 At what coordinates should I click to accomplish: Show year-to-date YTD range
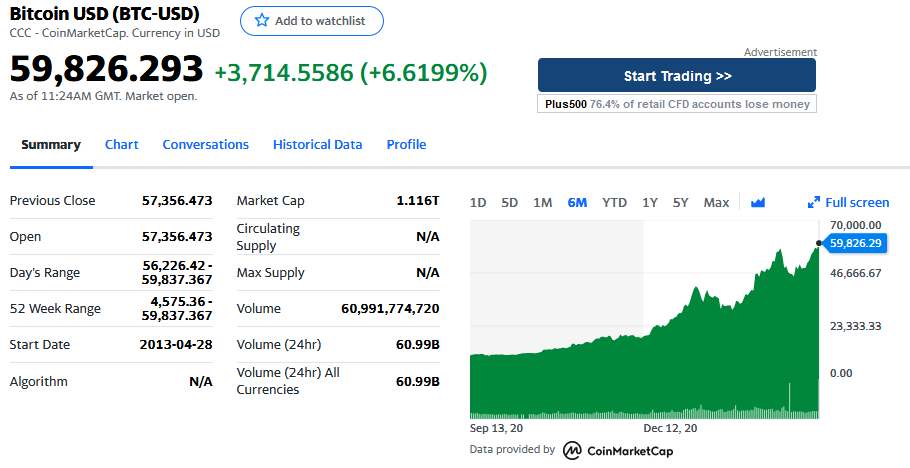[x=614, y=202]
